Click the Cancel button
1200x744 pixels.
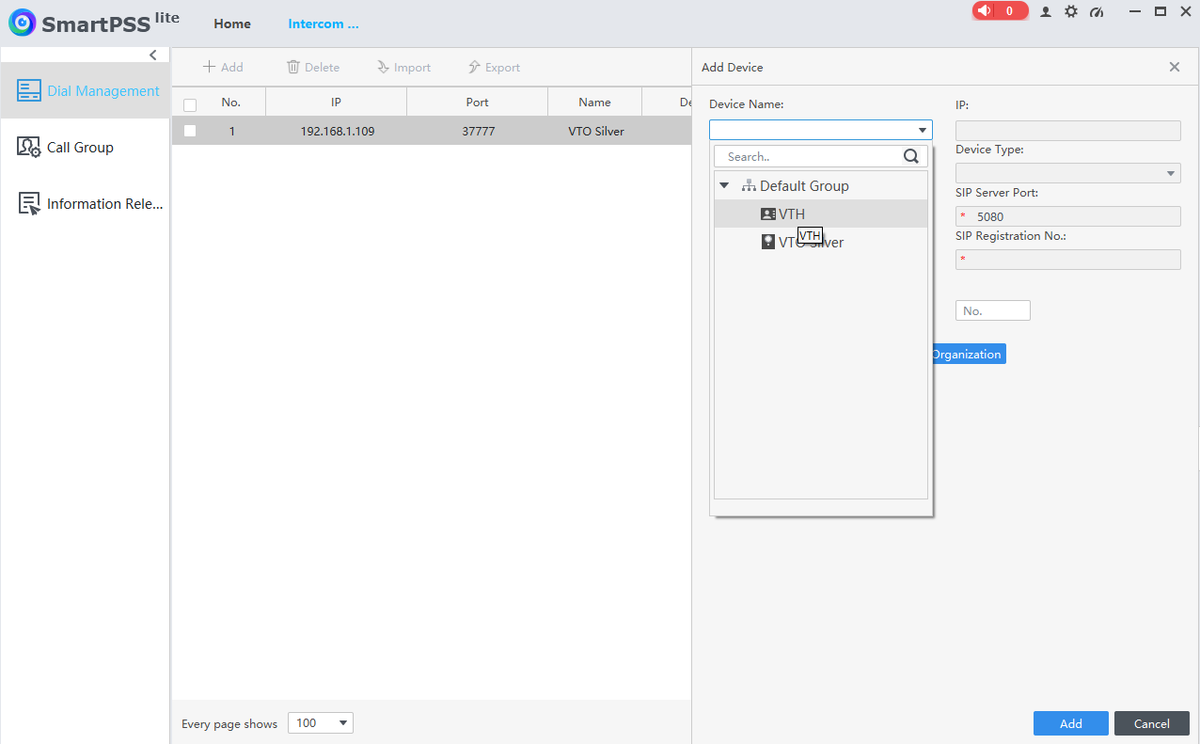pos(1151,723)
